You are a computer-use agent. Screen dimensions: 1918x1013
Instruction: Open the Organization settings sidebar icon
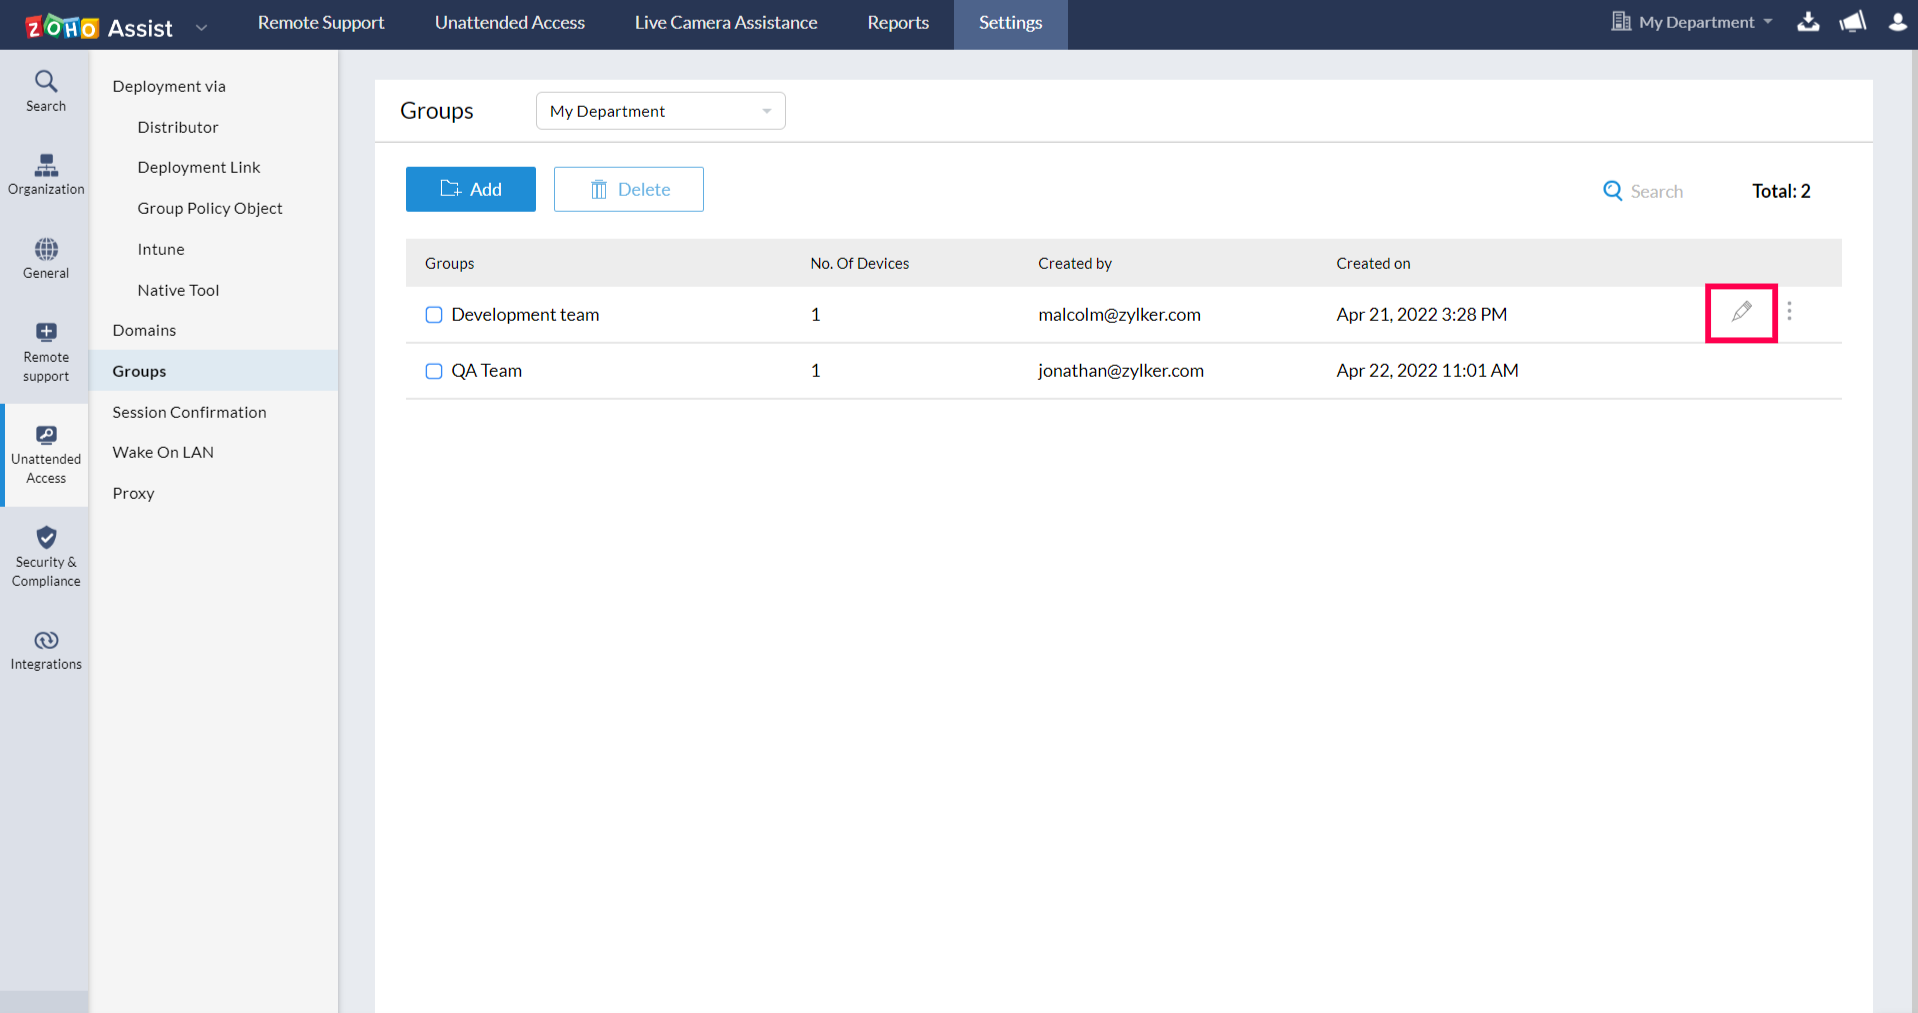[x=46, y=174]
